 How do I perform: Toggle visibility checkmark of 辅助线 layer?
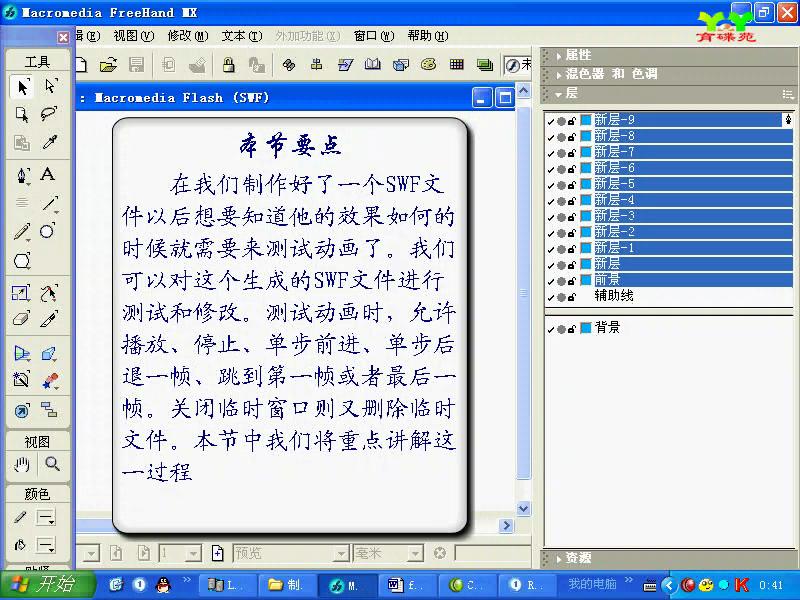coord(551,297)
